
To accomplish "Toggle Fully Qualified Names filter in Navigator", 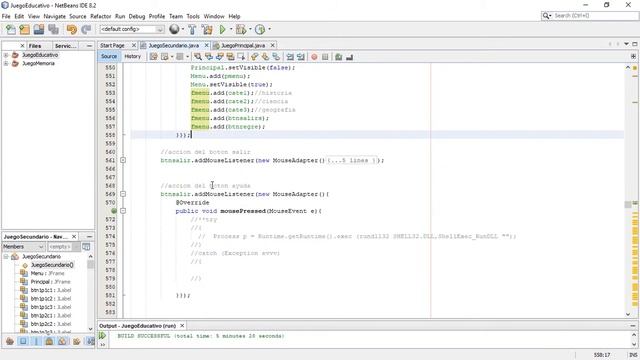I will click(76, 341).
